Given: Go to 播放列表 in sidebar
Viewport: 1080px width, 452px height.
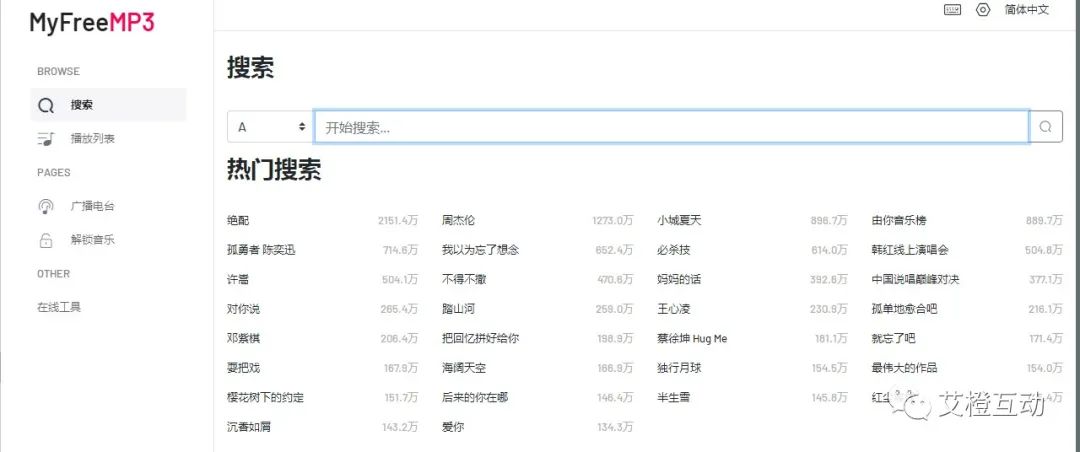Looking at the screenshot, I should tap(92, 139).
